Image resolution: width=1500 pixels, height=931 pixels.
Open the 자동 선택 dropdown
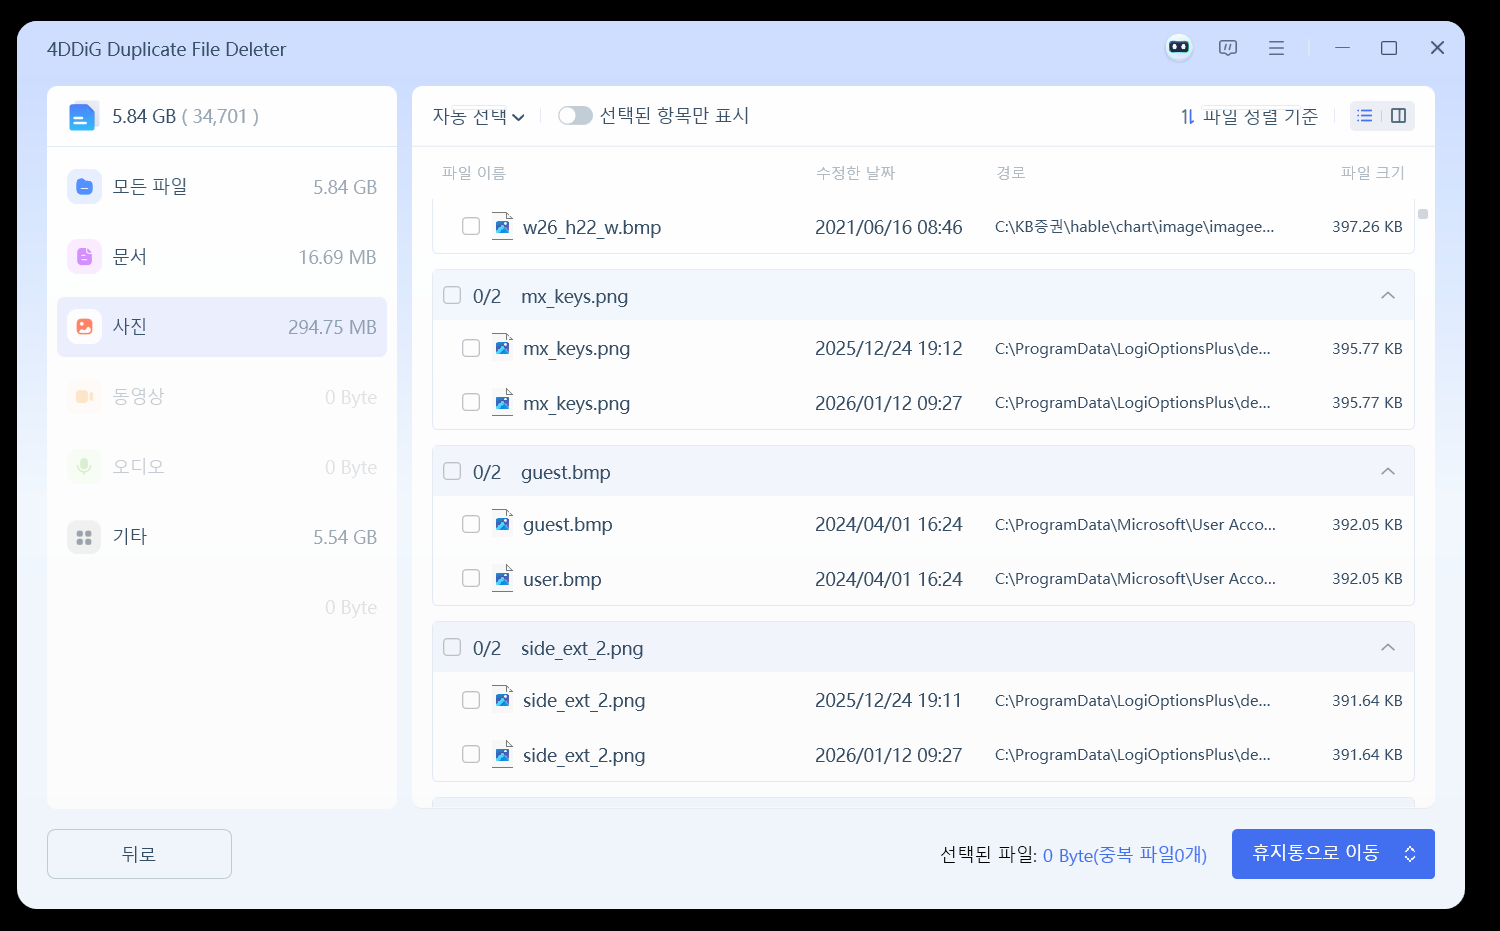tap(478, 117)
